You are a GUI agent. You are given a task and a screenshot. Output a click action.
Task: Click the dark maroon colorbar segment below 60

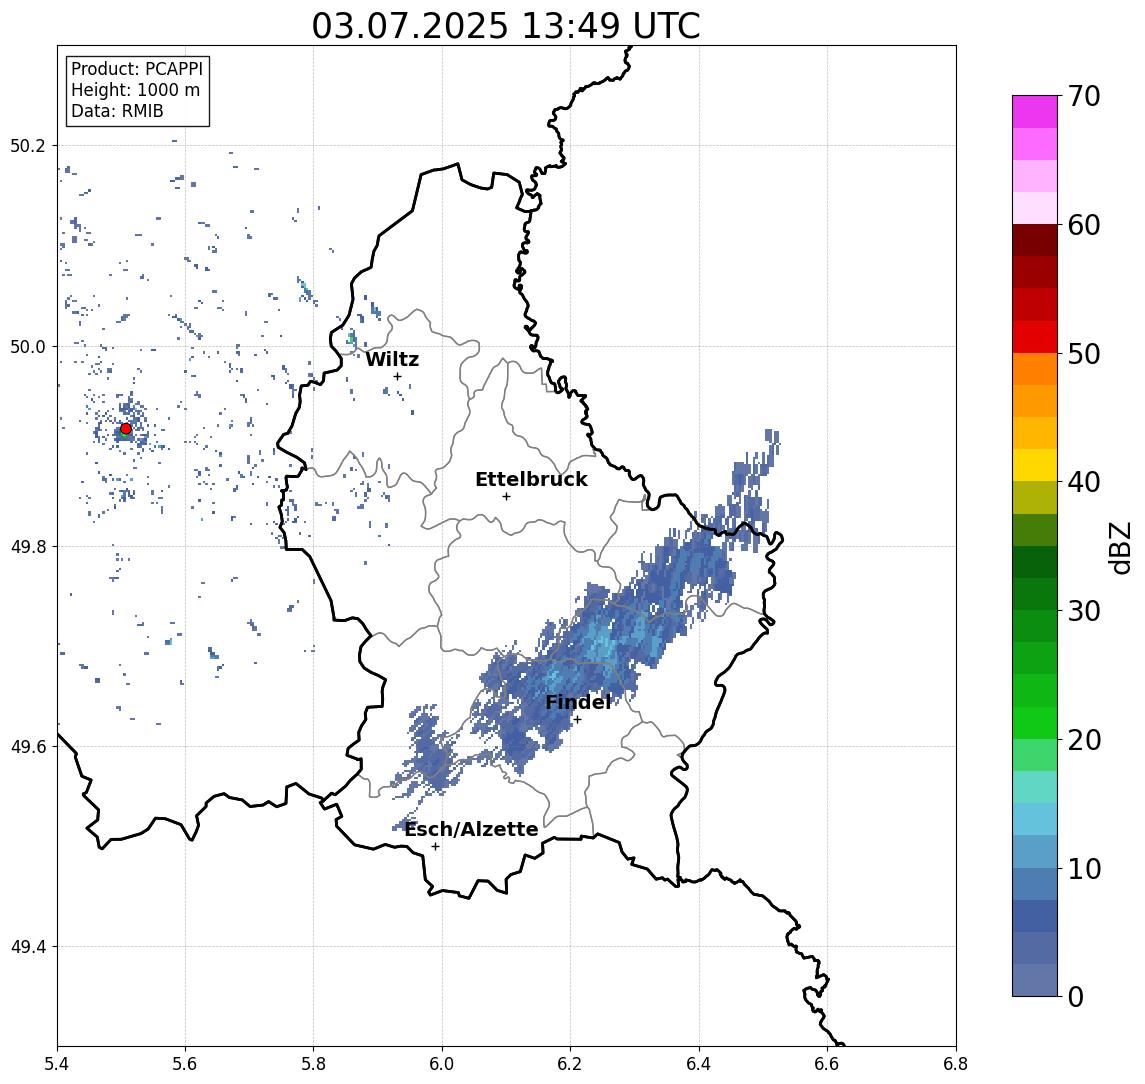pos(1035,240)
